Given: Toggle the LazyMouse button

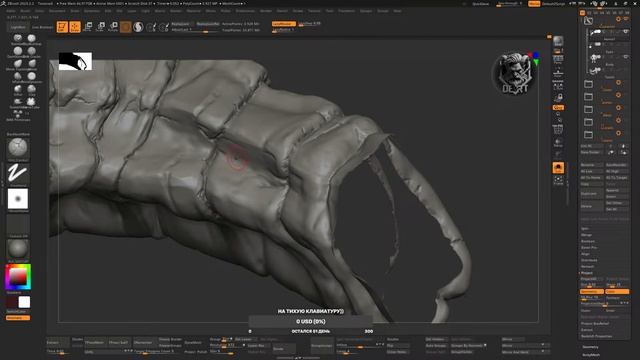Looking at the screenshot, I should coord(284,24).
